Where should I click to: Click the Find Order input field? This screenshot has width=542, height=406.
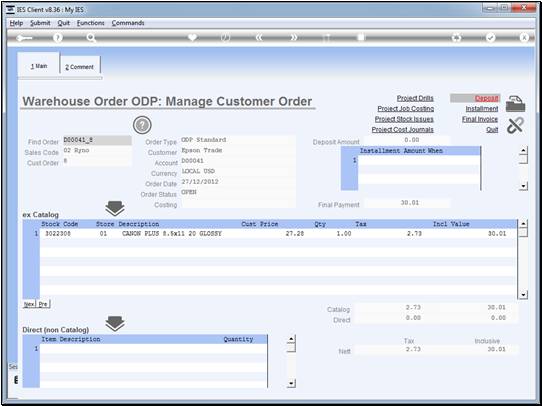[97, 140]
